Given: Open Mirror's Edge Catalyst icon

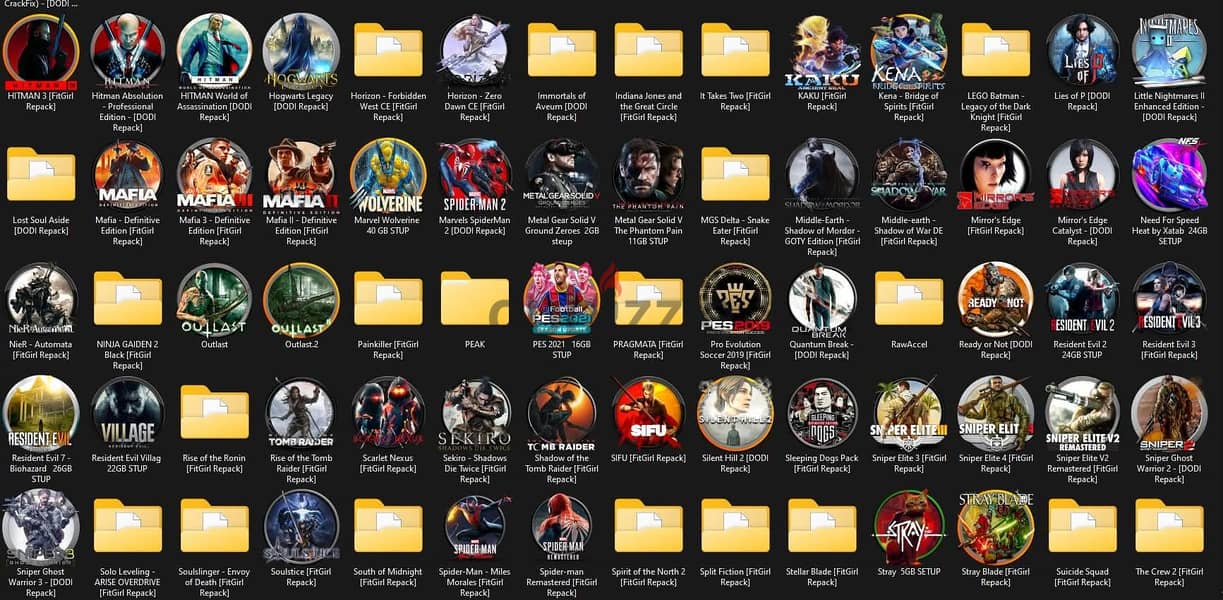Looking at the screenshot, I should [1082, 176].
